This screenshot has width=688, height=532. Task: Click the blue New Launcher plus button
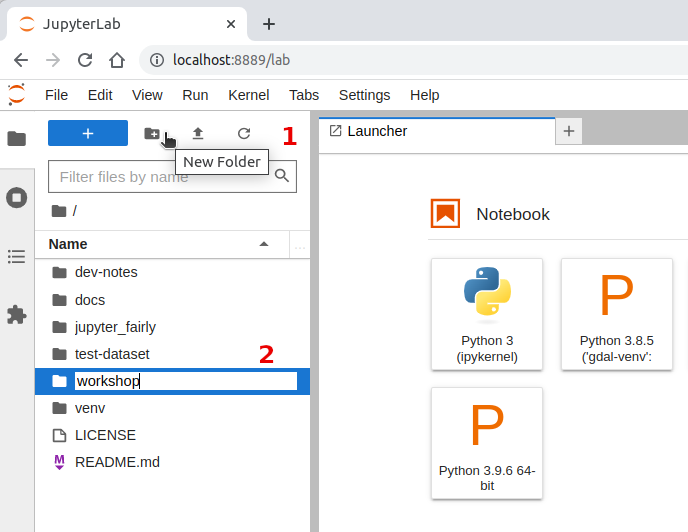coord(88,133)
